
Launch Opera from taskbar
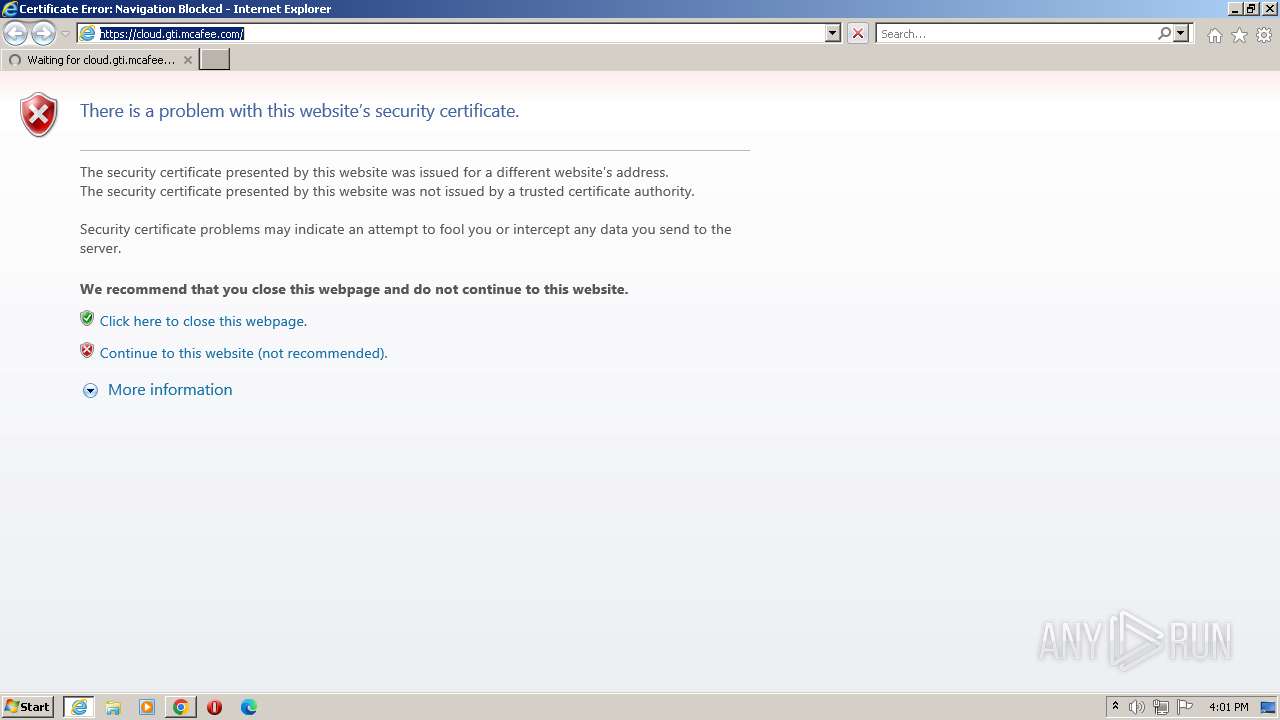click(x=214, y=707)
